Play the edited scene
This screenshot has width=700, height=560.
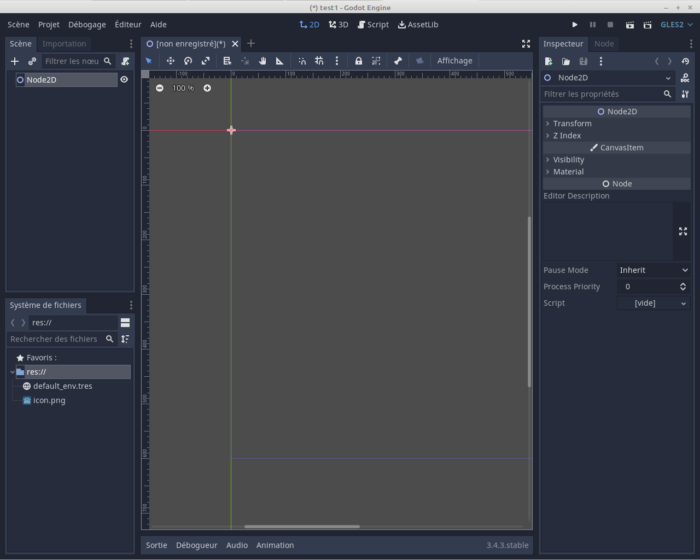coord(629,25)
